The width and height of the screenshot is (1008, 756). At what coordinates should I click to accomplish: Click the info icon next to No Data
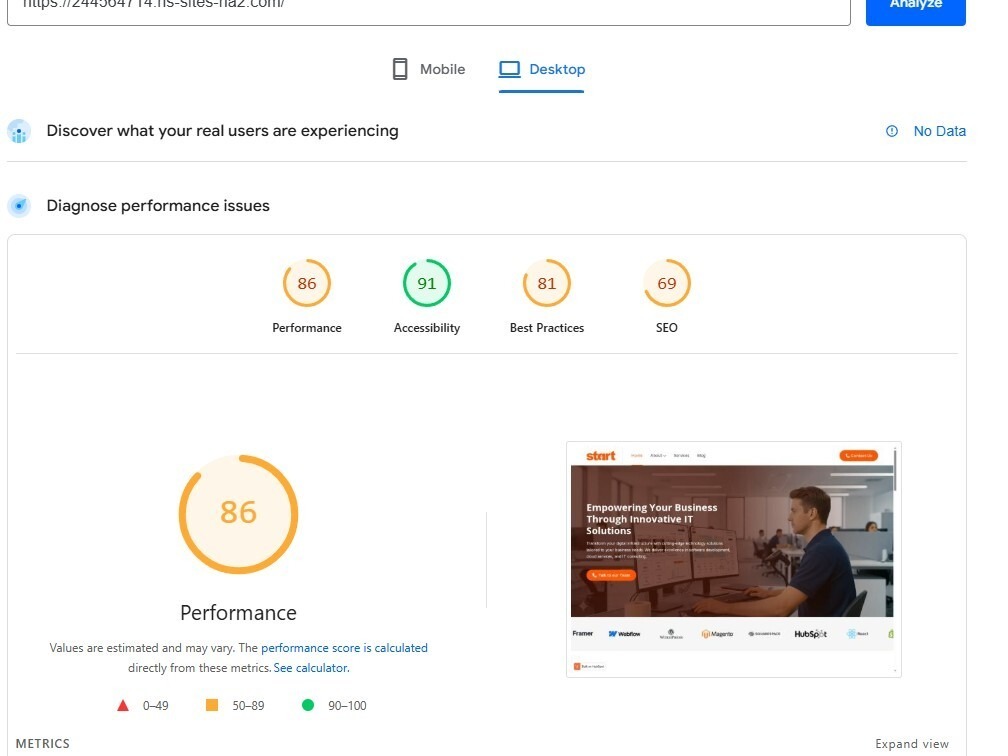coord(890,131)
